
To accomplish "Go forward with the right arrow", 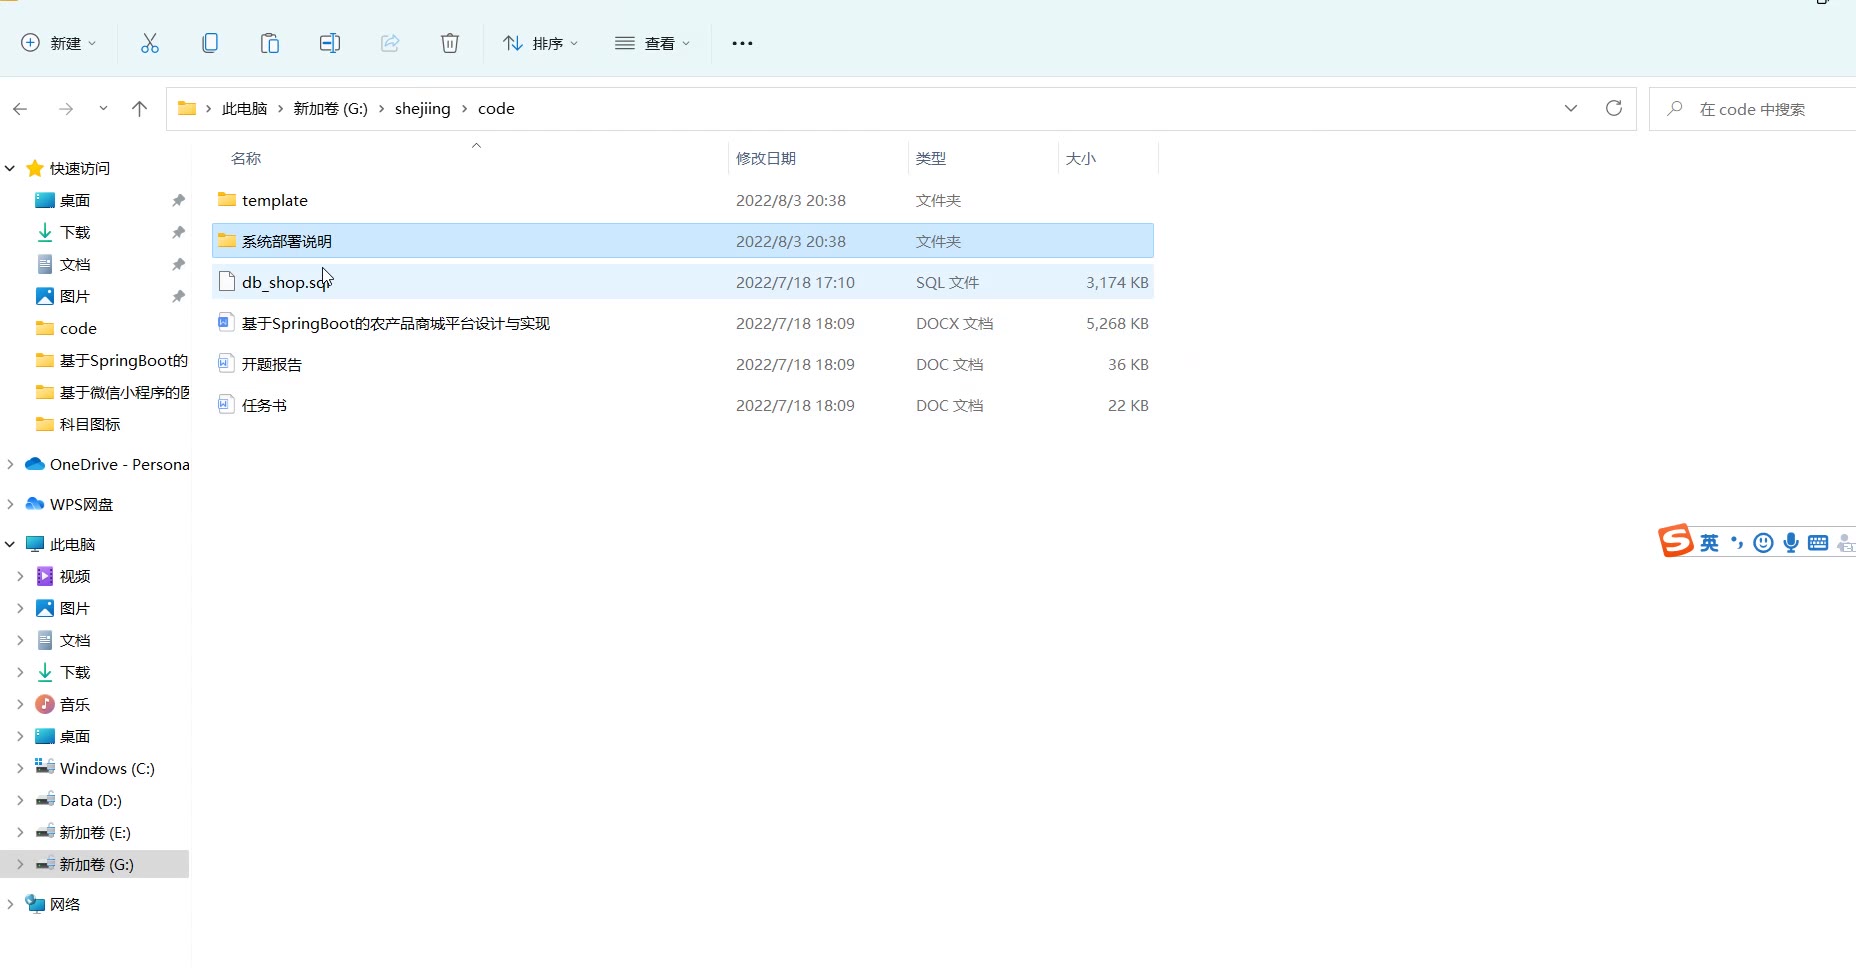I will click(66, 109).
